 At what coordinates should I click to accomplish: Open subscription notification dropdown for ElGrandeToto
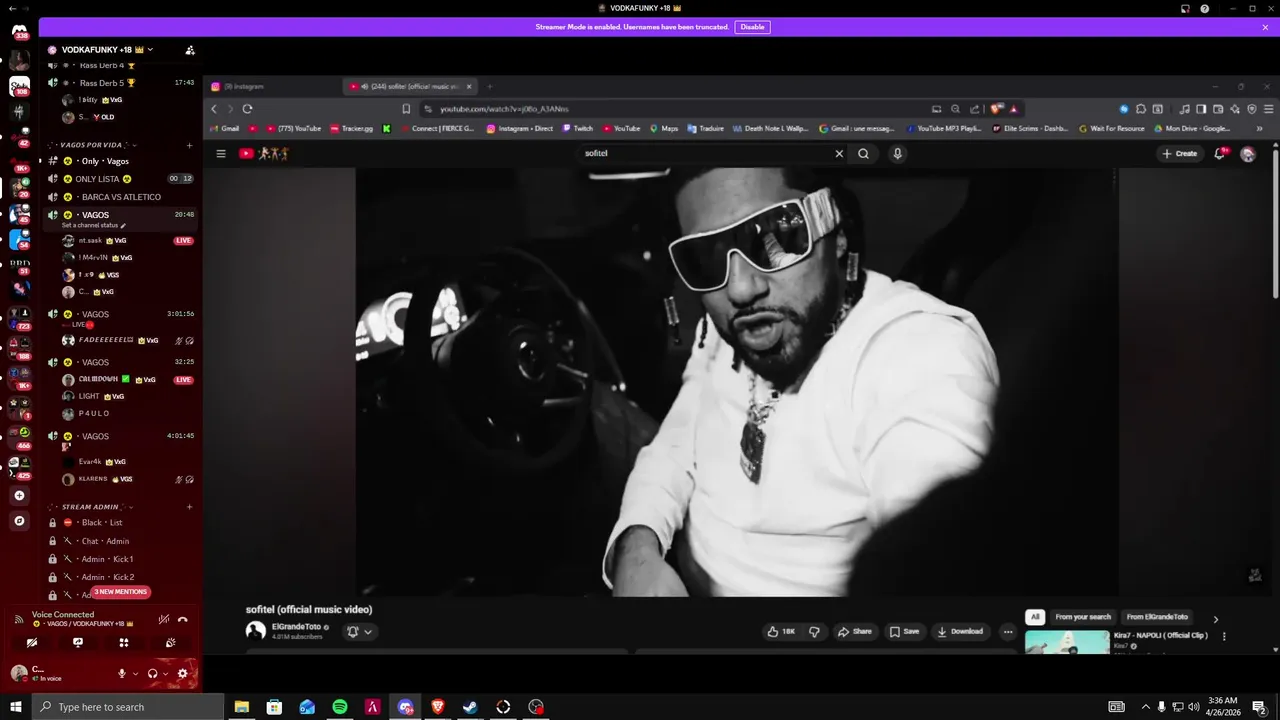(x=359, y=632)
